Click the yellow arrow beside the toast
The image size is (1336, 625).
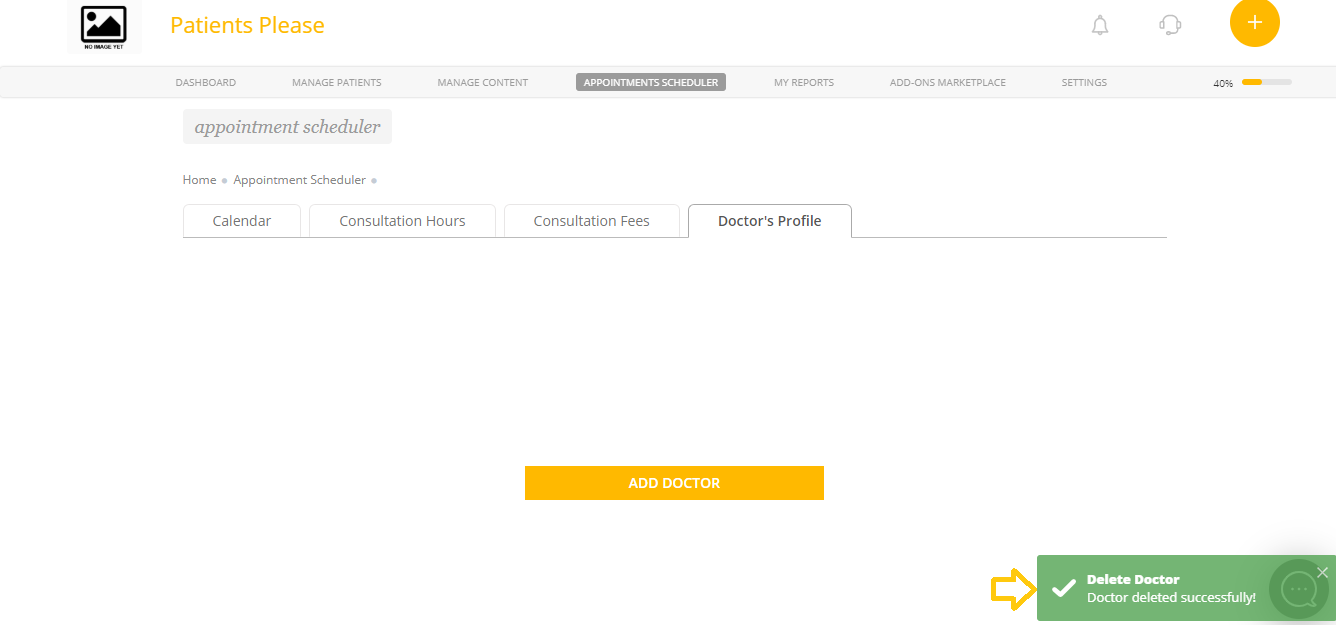pos(1013,590)
